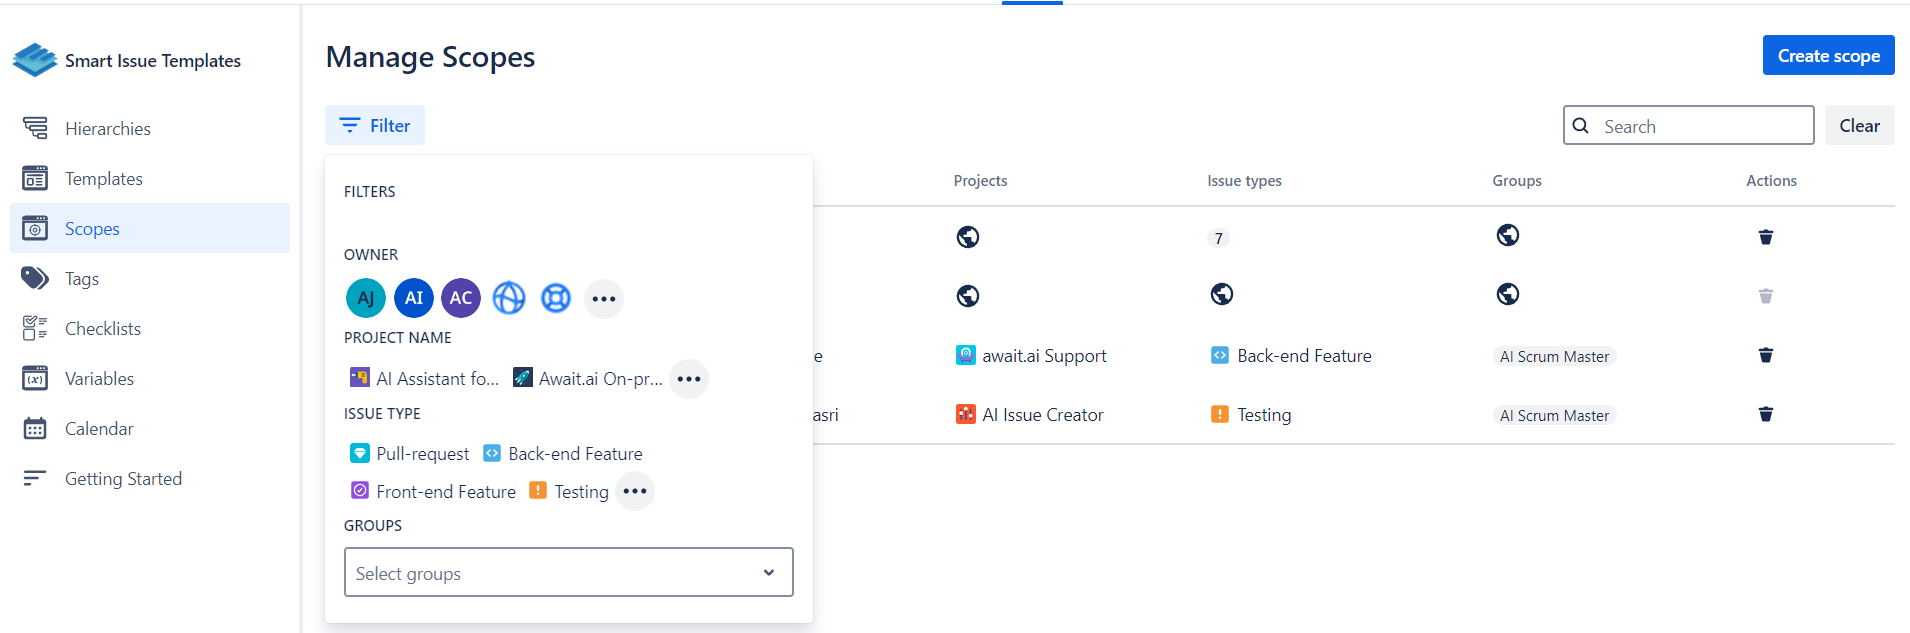Toggle the AC owner avatar filter

pyautogui.click(x=460, y=298)
